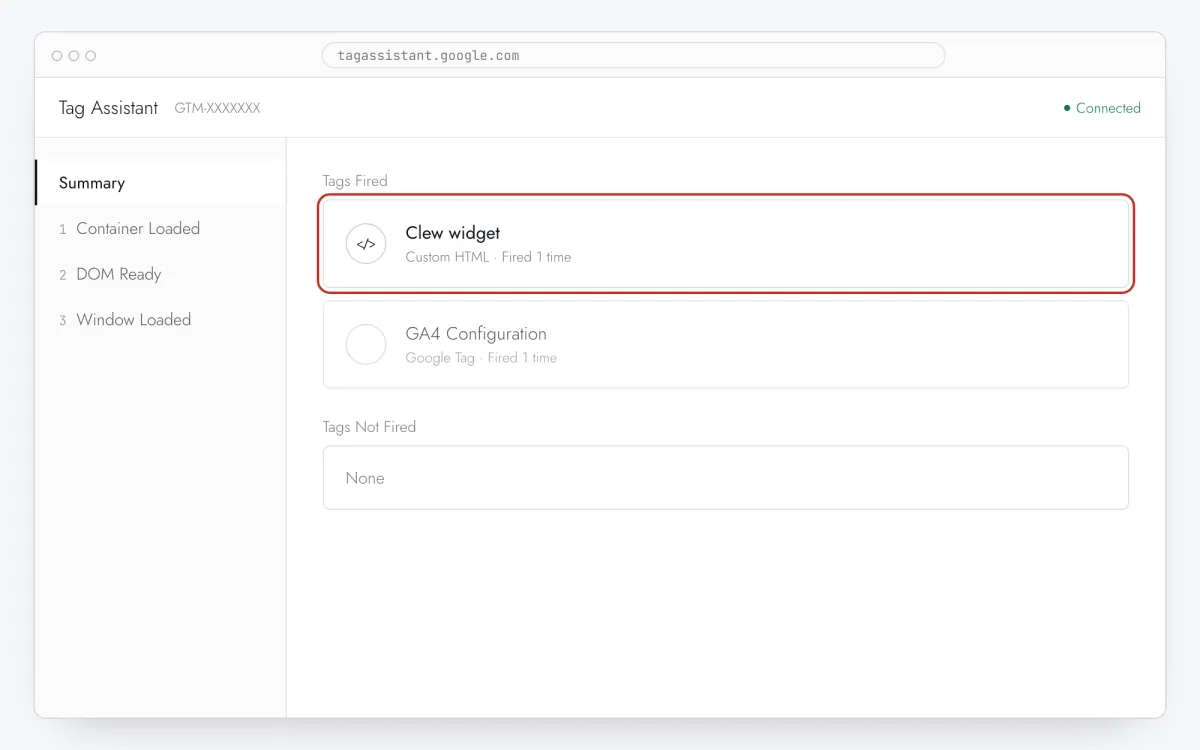Open the Summary sidebar item

click(x=161, y=183)
